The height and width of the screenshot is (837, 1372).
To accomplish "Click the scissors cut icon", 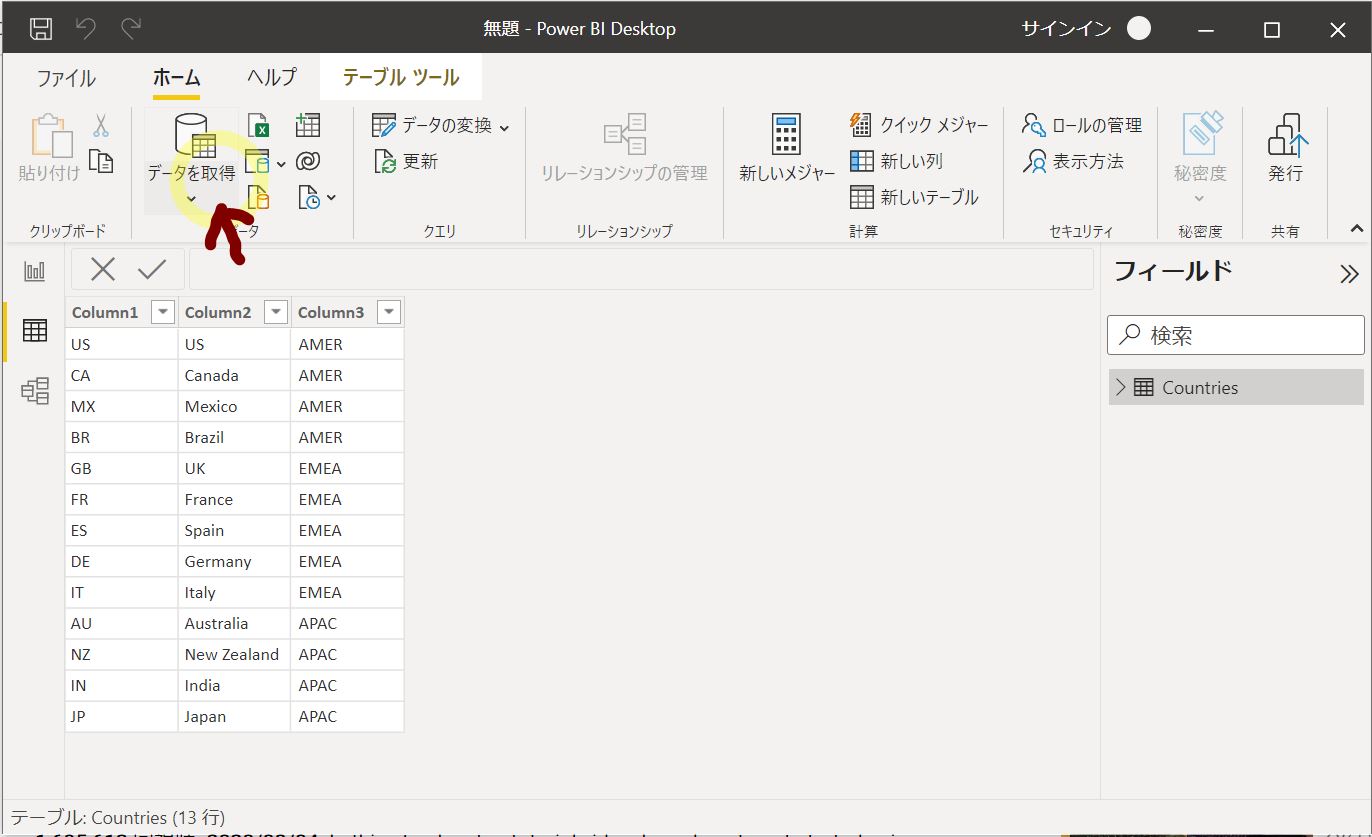I will pyautogui.click(x=101, y=126).
